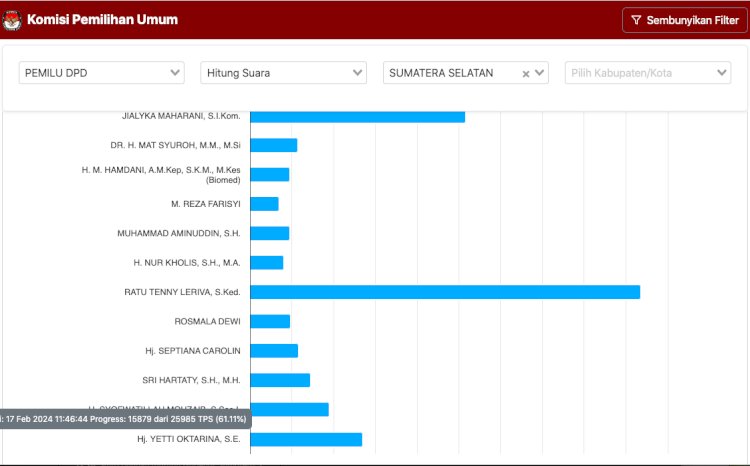Click the label "Hj. SEPTIANA CAROLIN"
Viewport: 750px width, 466px height.
coord(193,351)
